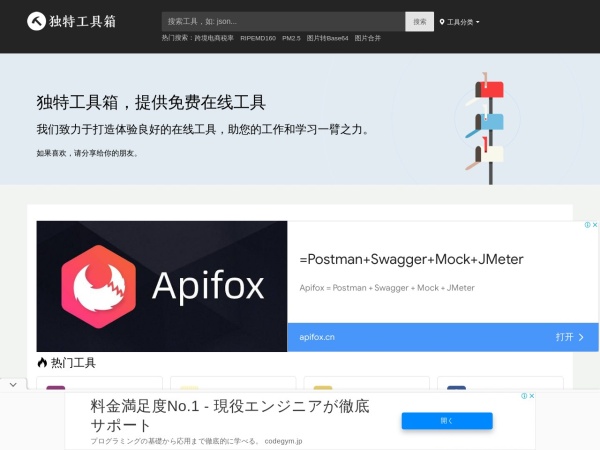Select hot search 图片合并
600x450 pixels.
pyautogui.click(x=367, y=38)
